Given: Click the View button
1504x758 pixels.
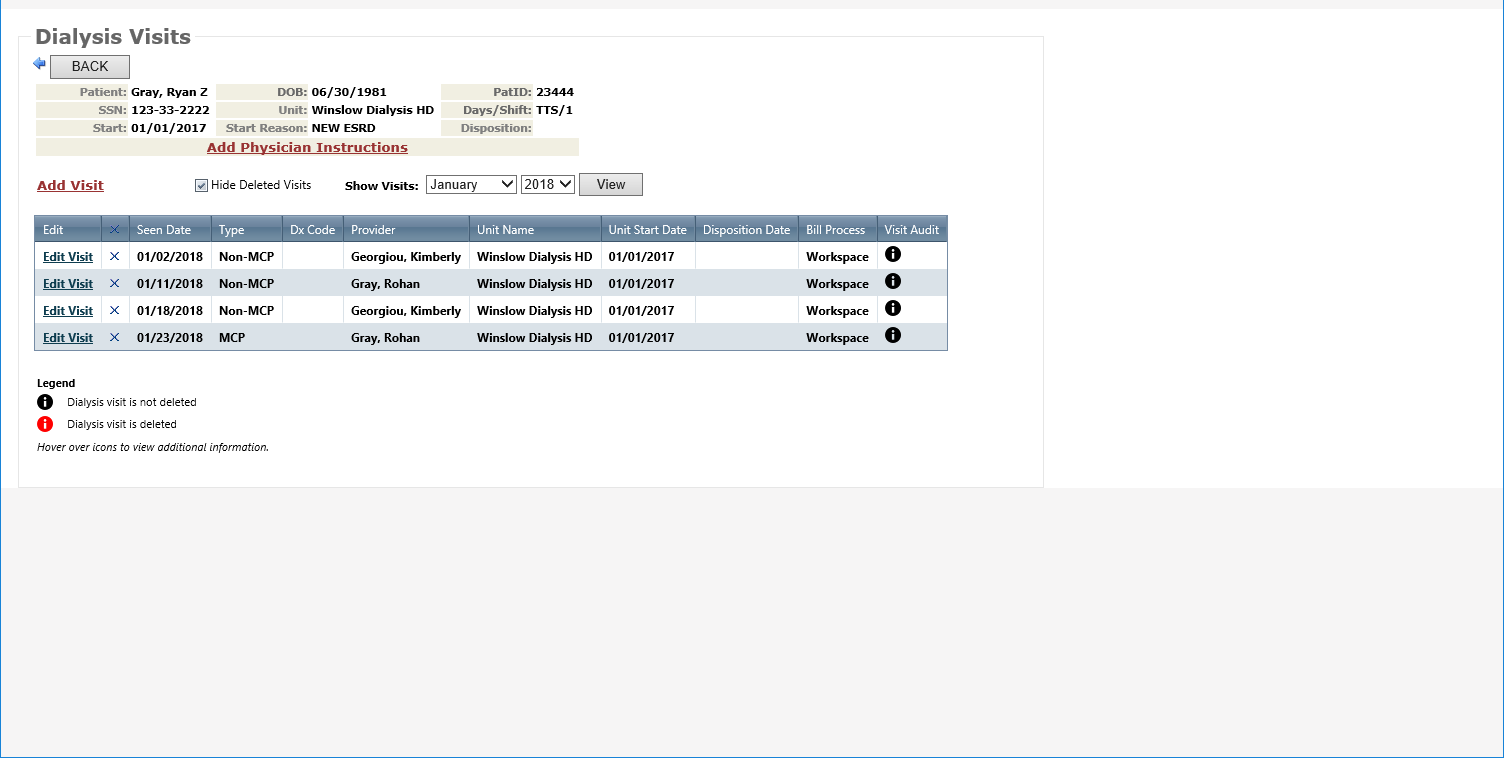Looking at the screenshot, I should click(610, 184).
